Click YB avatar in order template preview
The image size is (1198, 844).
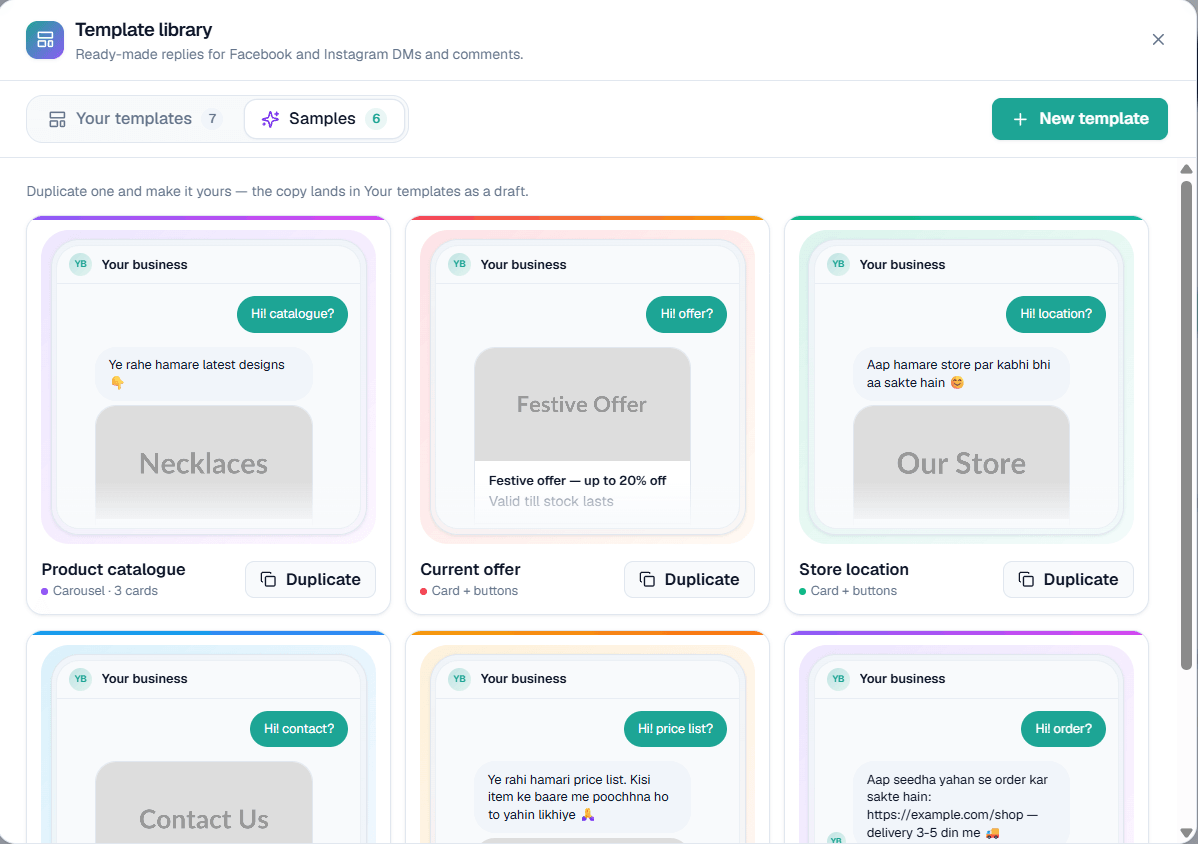838,678
